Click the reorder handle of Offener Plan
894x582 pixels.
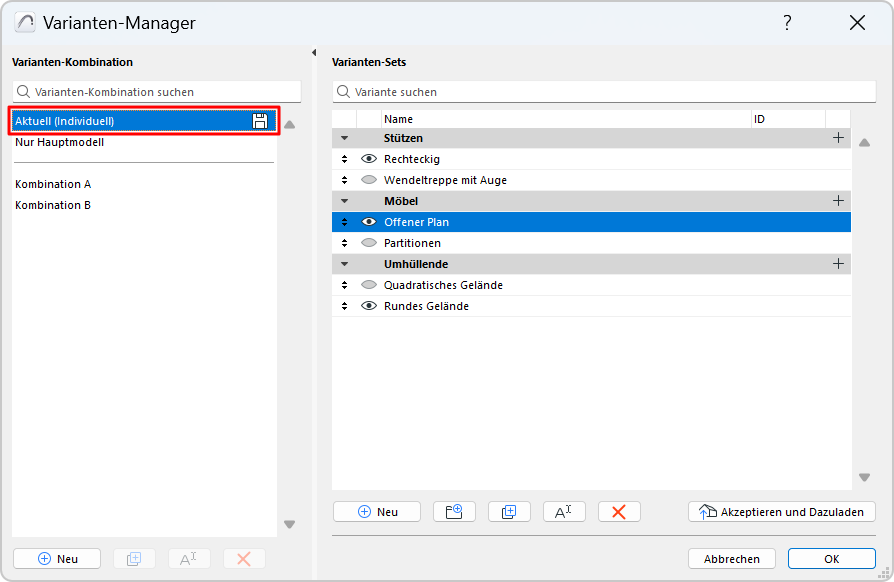(x=344, y=222)
